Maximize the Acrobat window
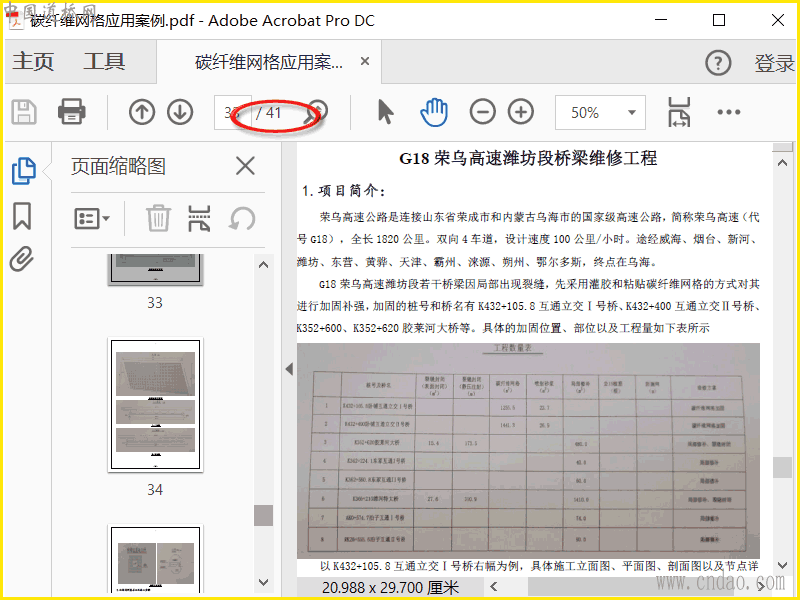Image resolution: width=800 pixels, height=600 pixels. [719, 20]
